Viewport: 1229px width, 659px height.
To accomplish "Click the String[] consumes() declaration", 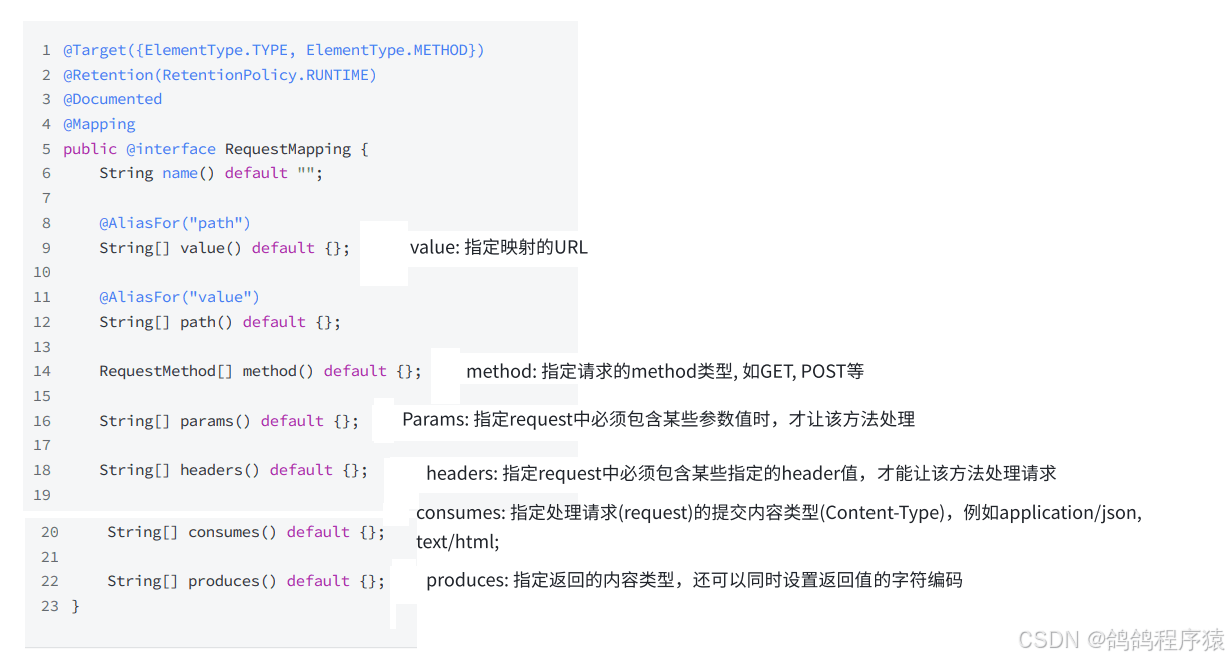I will (x=246, y=532).
